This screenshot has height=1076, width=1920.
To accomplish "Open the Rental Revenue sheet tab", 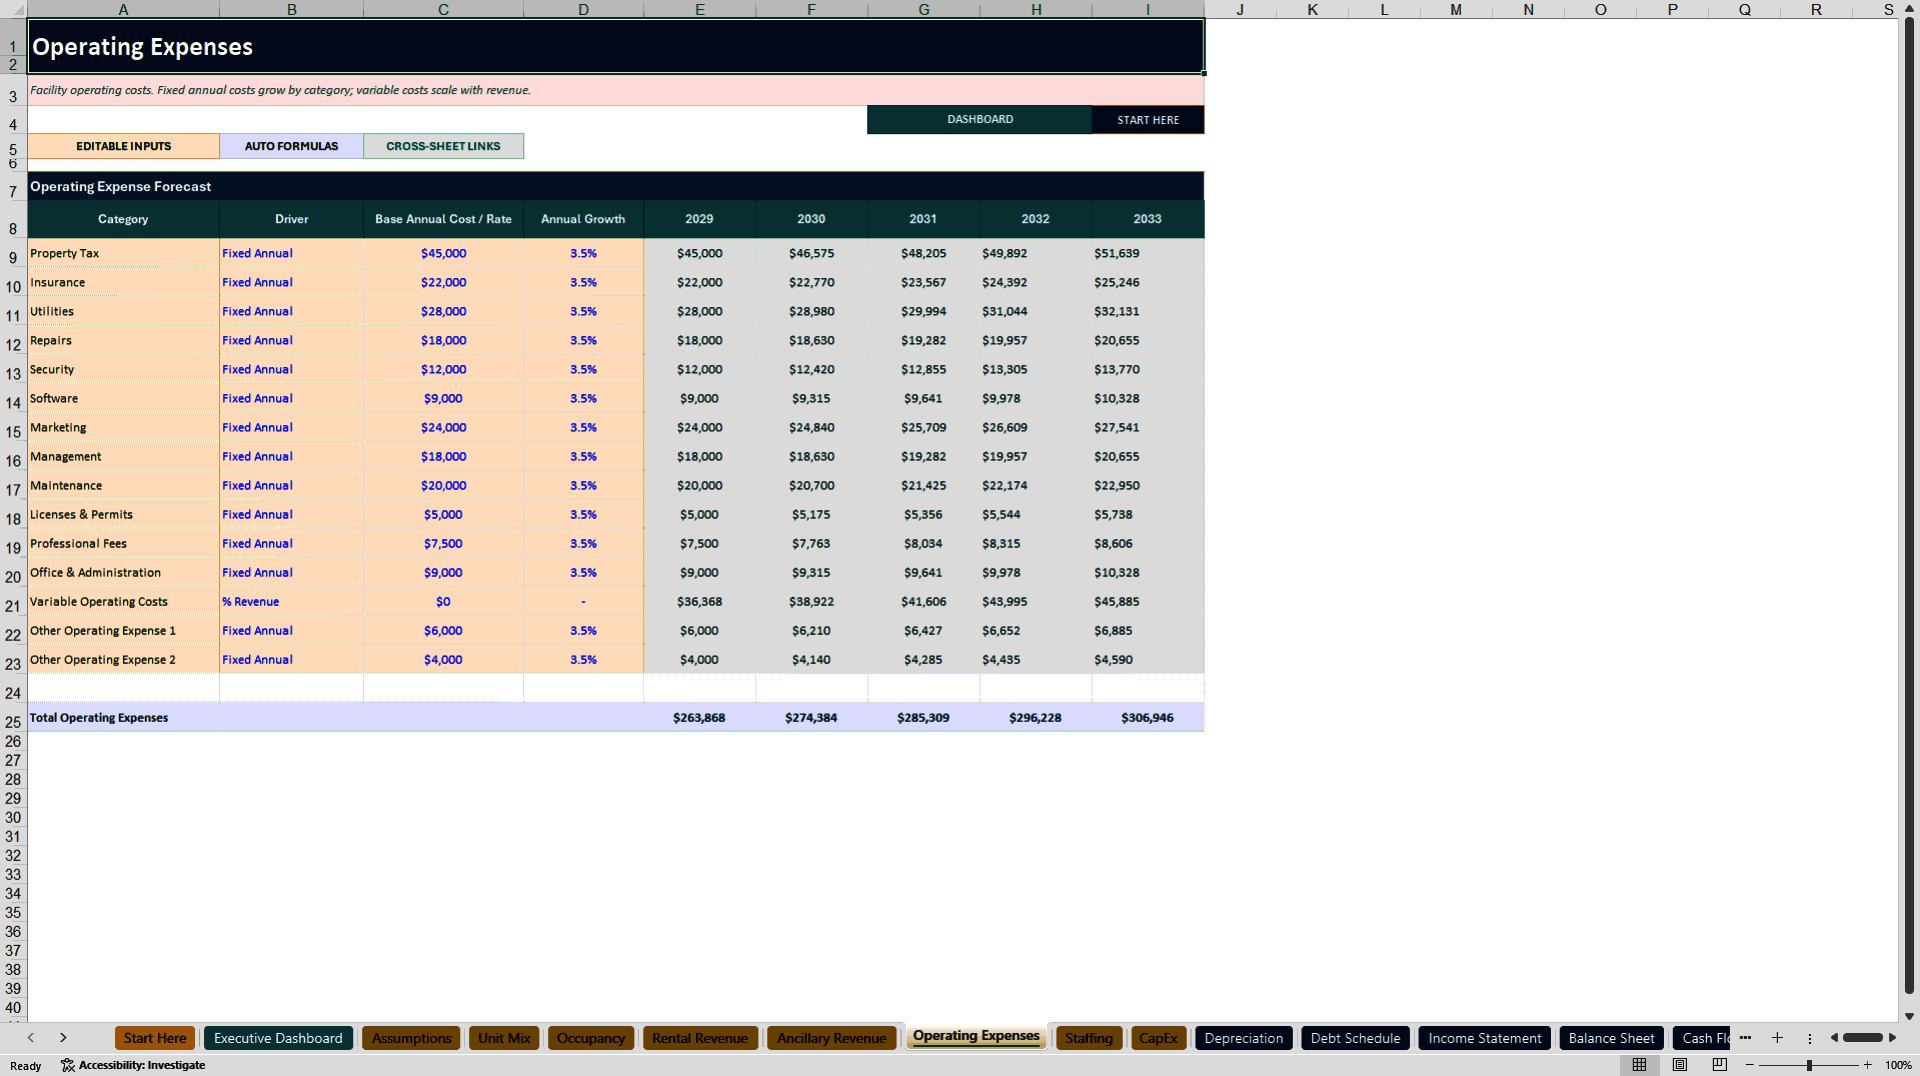I will [700, 1038].
